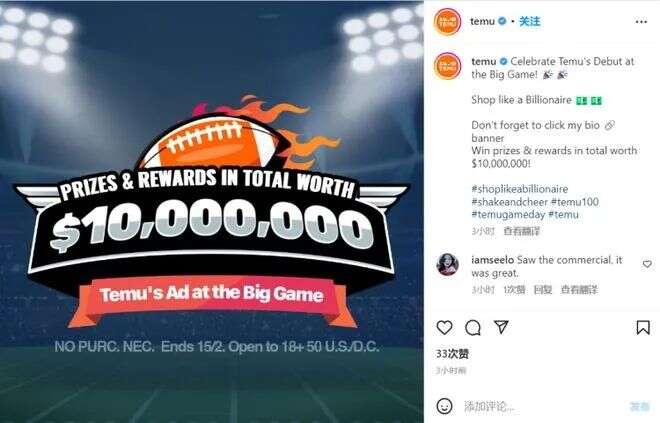The height and width of the screenshot is (423, 660).
Task: Follow Temu with the 关注 button
Action: (x=531, y=20)
